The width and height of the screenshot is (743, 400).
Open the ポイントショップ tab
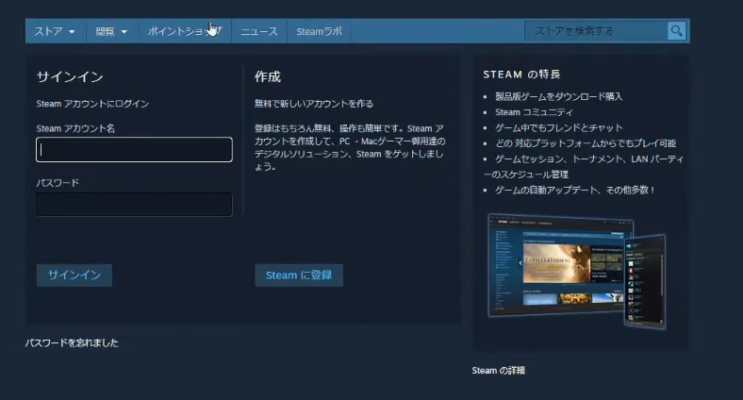click(x=184, y=31)
